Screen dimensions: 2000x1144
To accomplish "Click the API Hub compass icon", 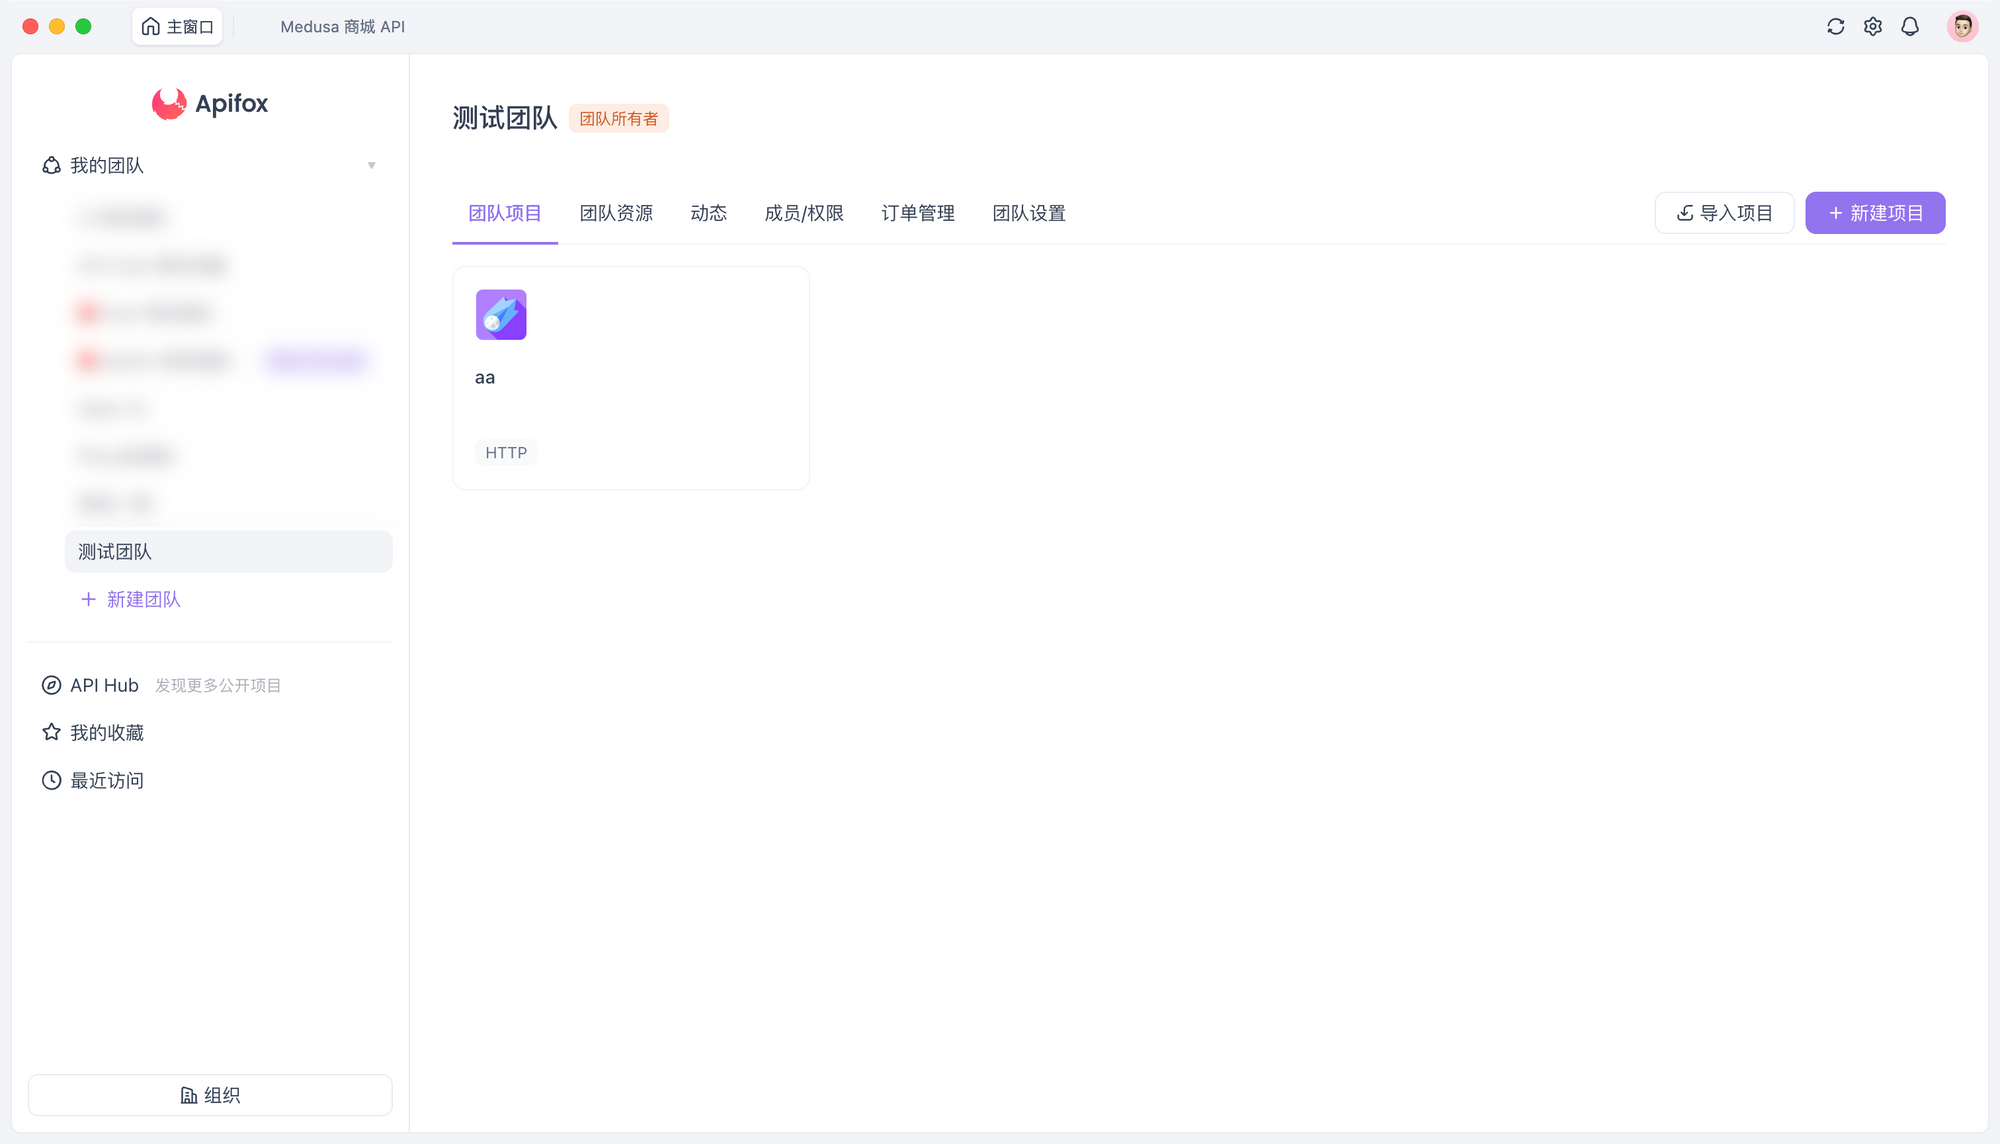I will 51,685.
